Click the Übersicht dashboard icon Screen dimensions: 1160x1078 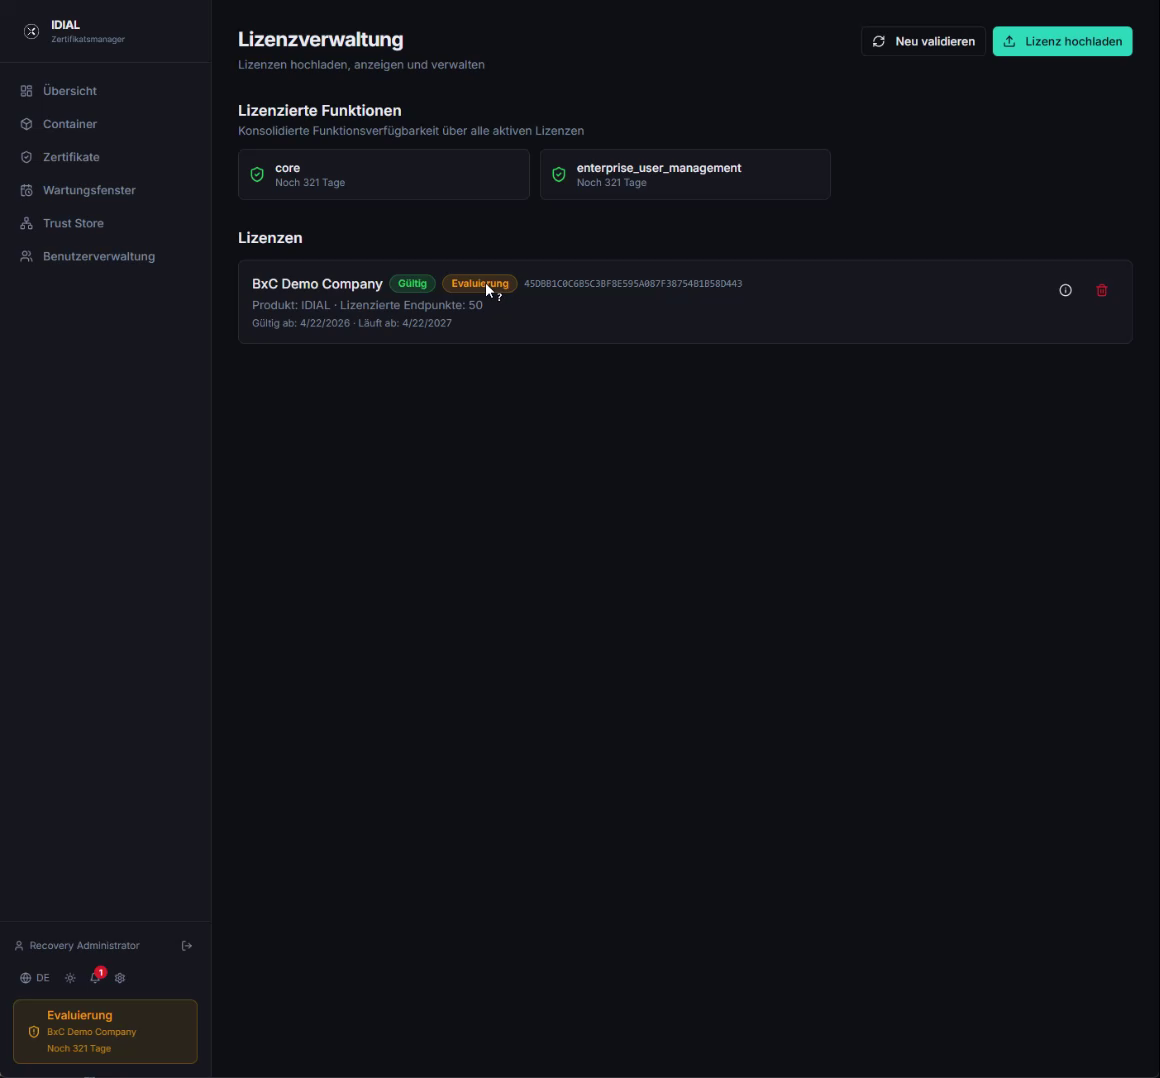(x=27, y=91)
